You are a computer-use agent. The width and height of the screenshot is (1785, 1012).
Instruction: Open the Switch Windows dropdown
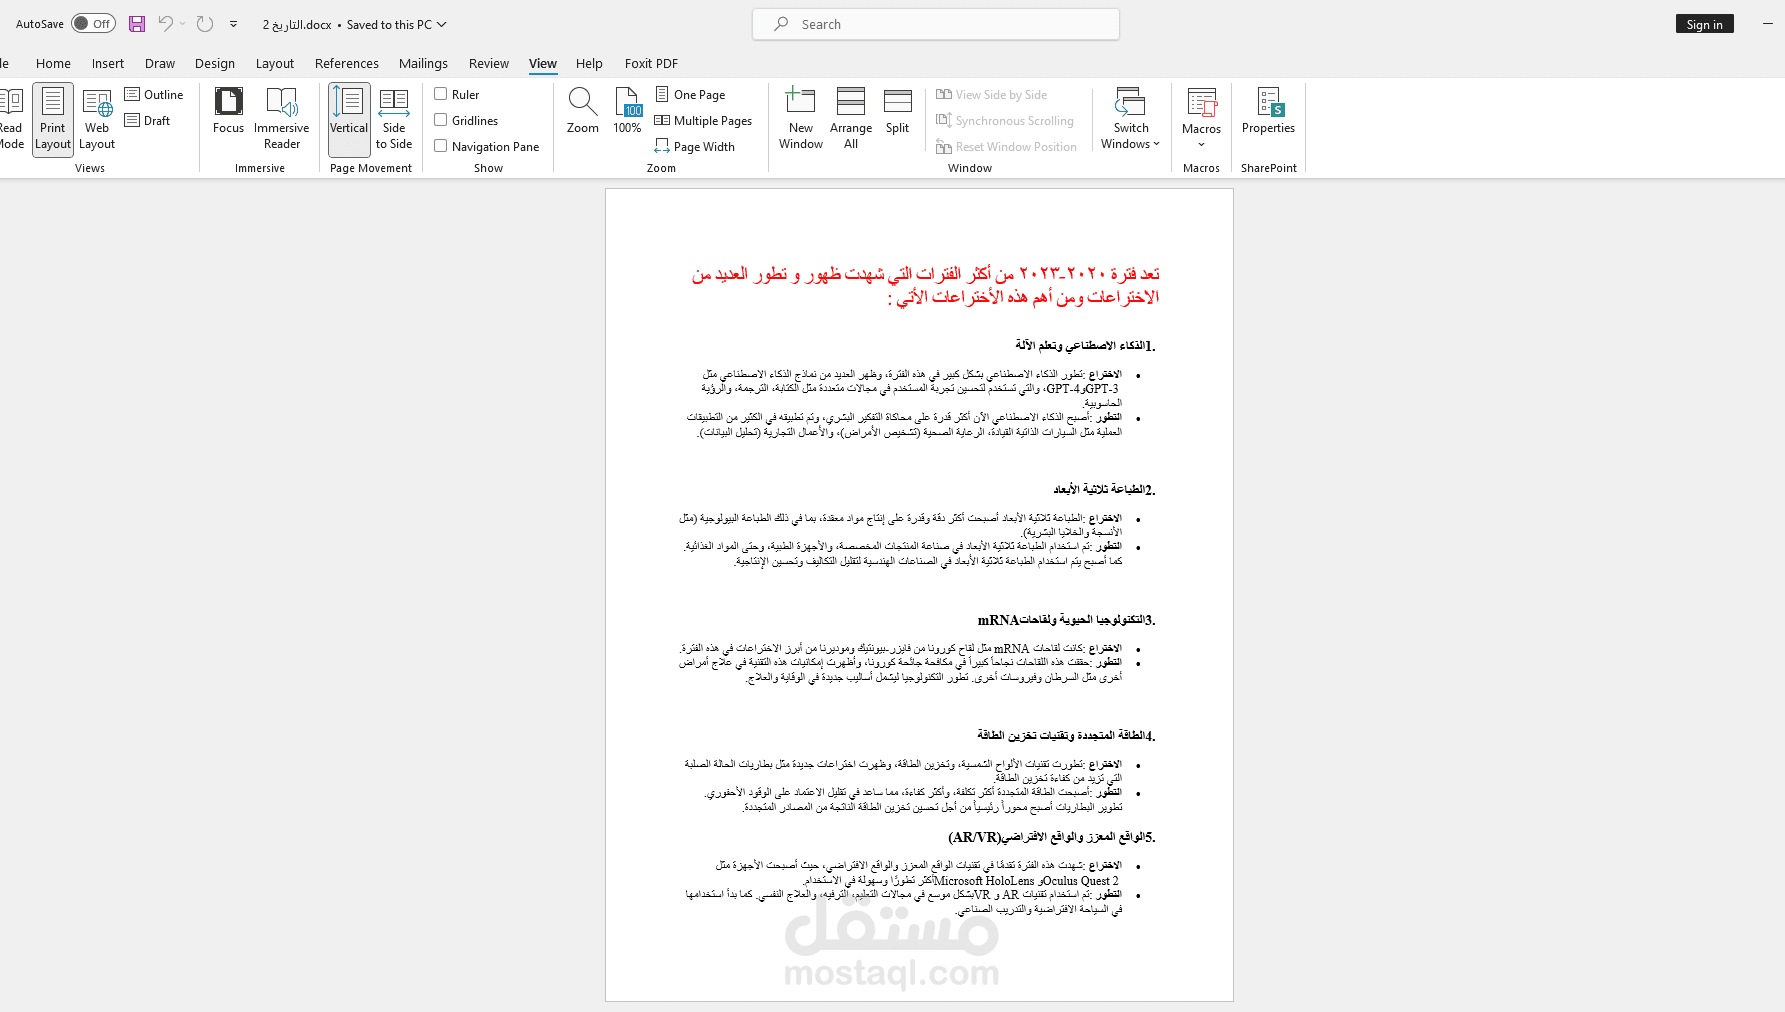[x=1131, y=119]
